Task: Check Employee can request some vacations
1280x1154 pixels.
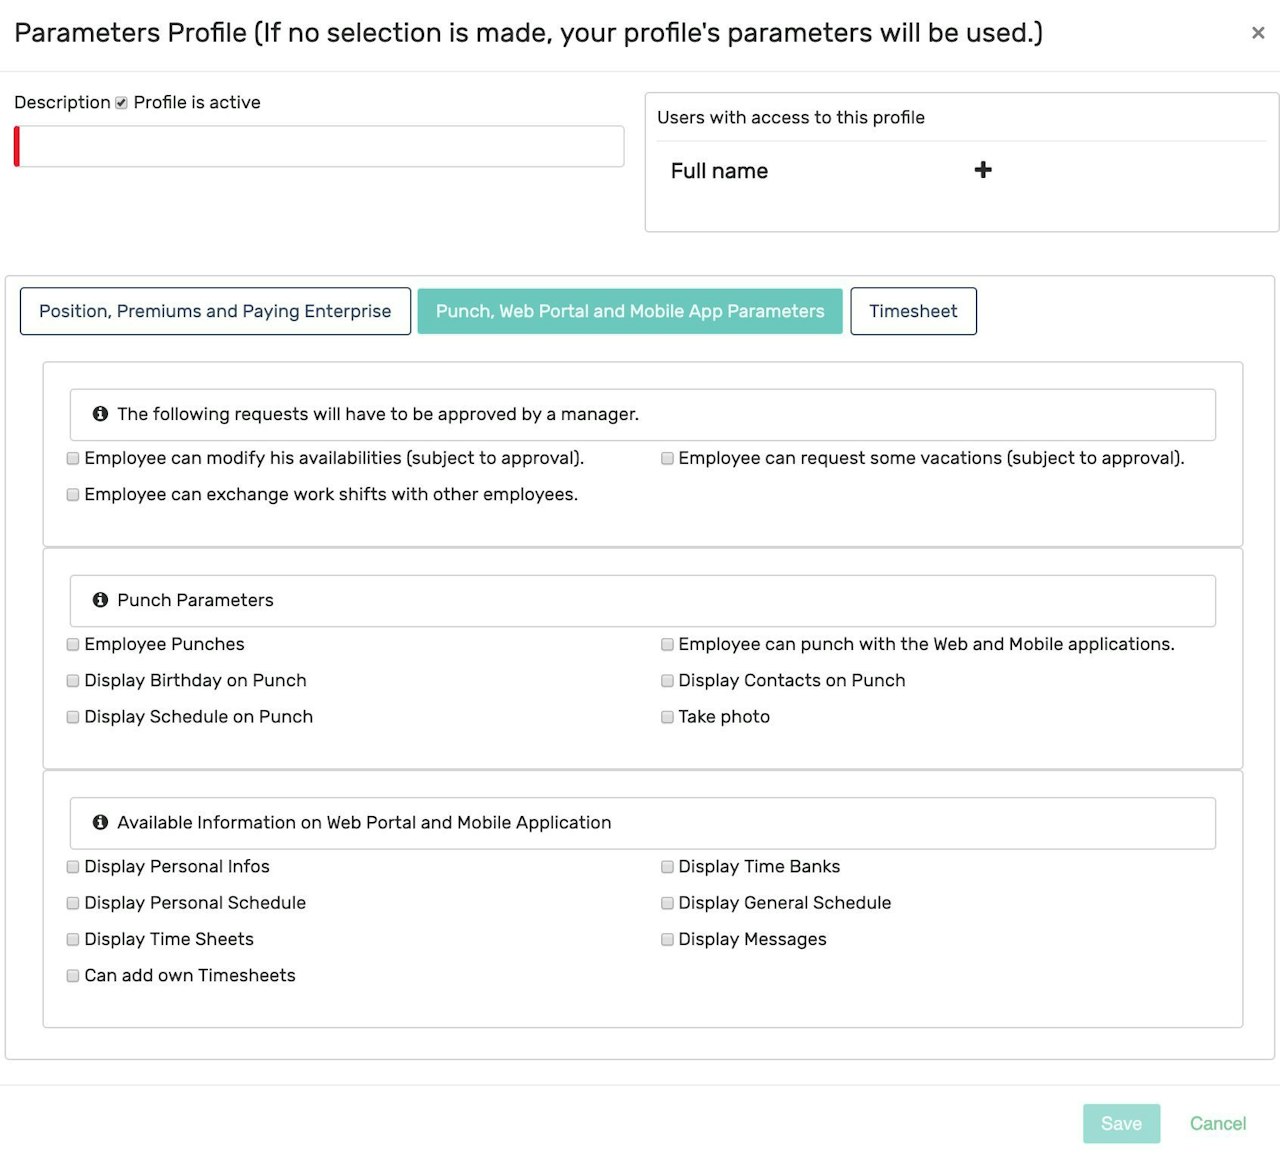Action: click(x=667, y=459)
